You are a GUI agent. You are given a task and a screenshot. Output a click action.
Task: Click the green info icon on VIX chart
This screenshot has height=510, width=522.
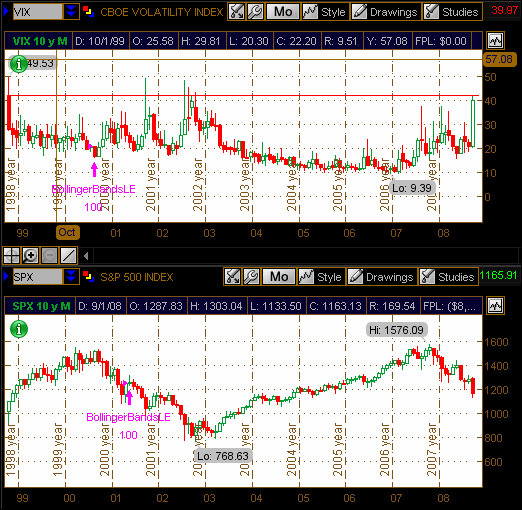click(19, 64)
